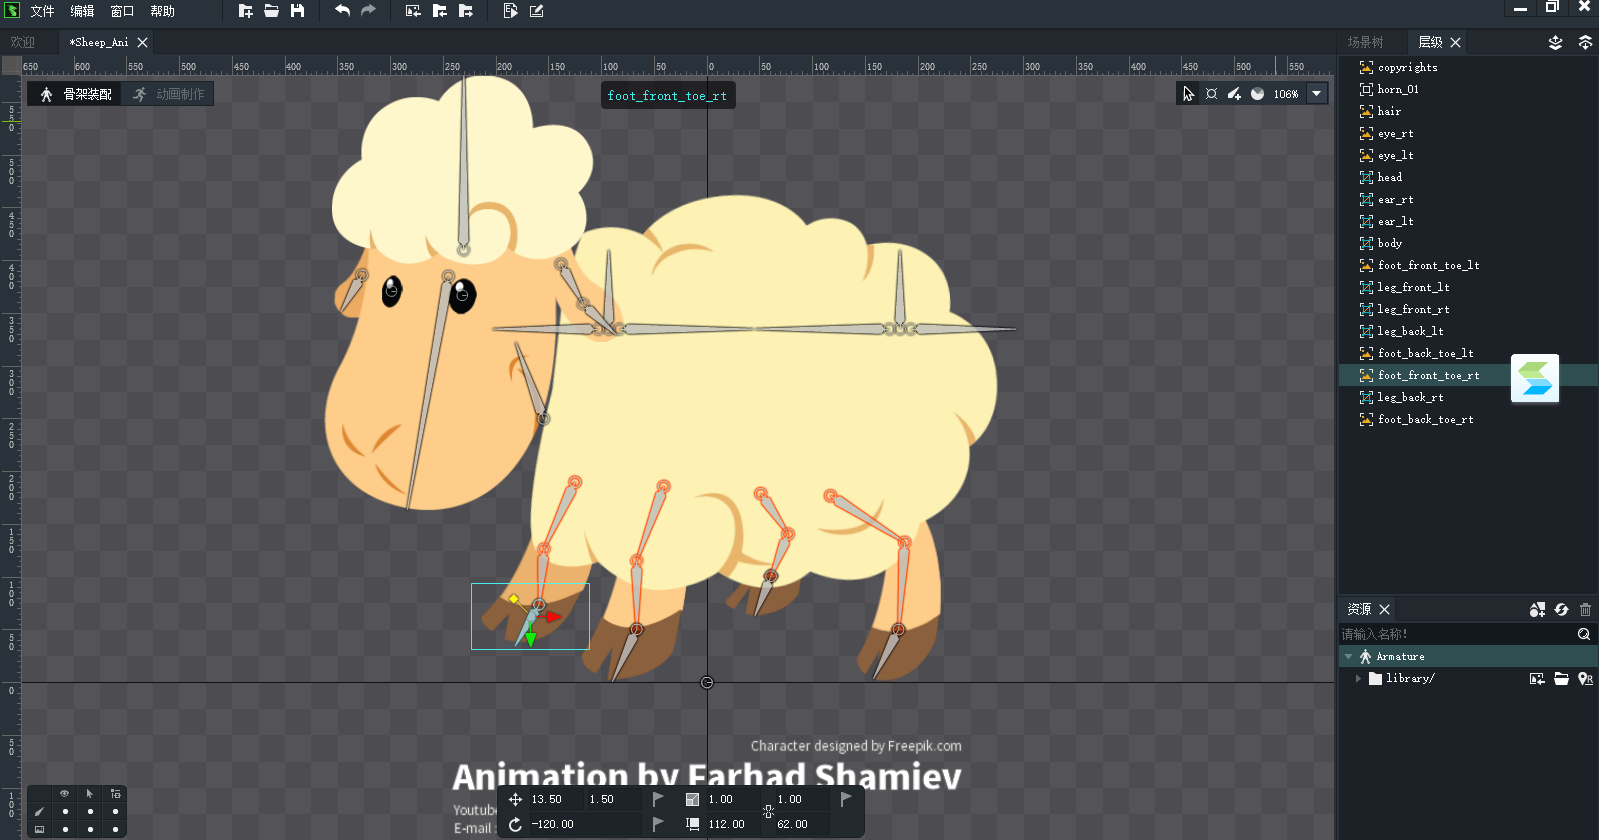Click the delete asset trash icon

coord(1585,609)
